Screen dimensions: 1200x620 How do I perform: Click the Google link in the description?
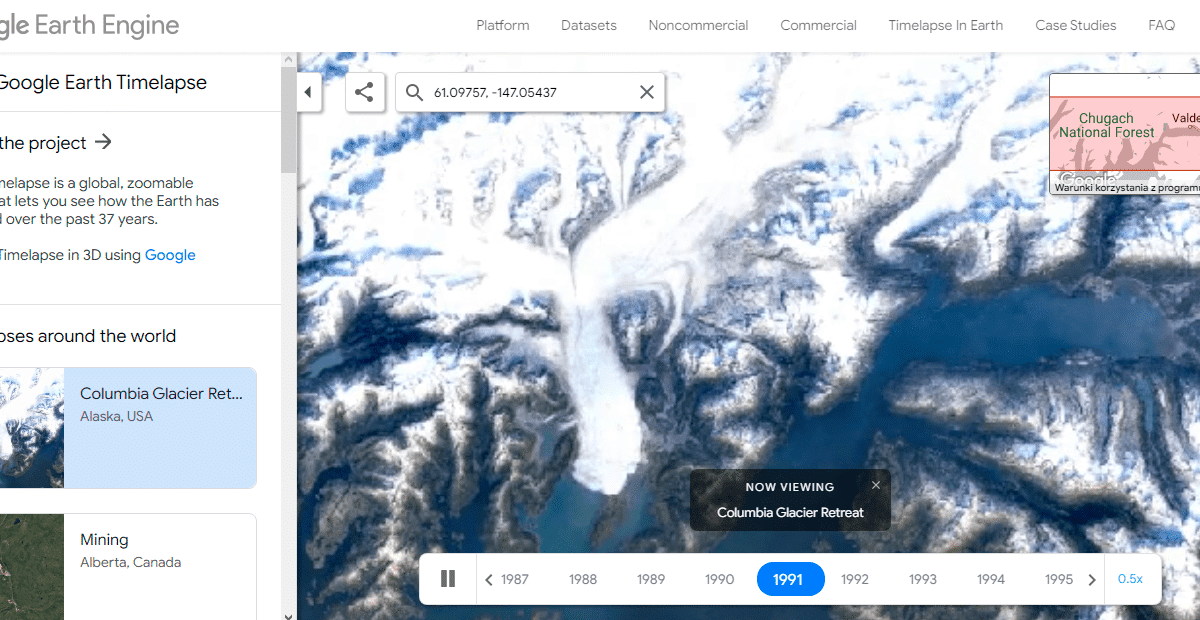coord(170,255)
